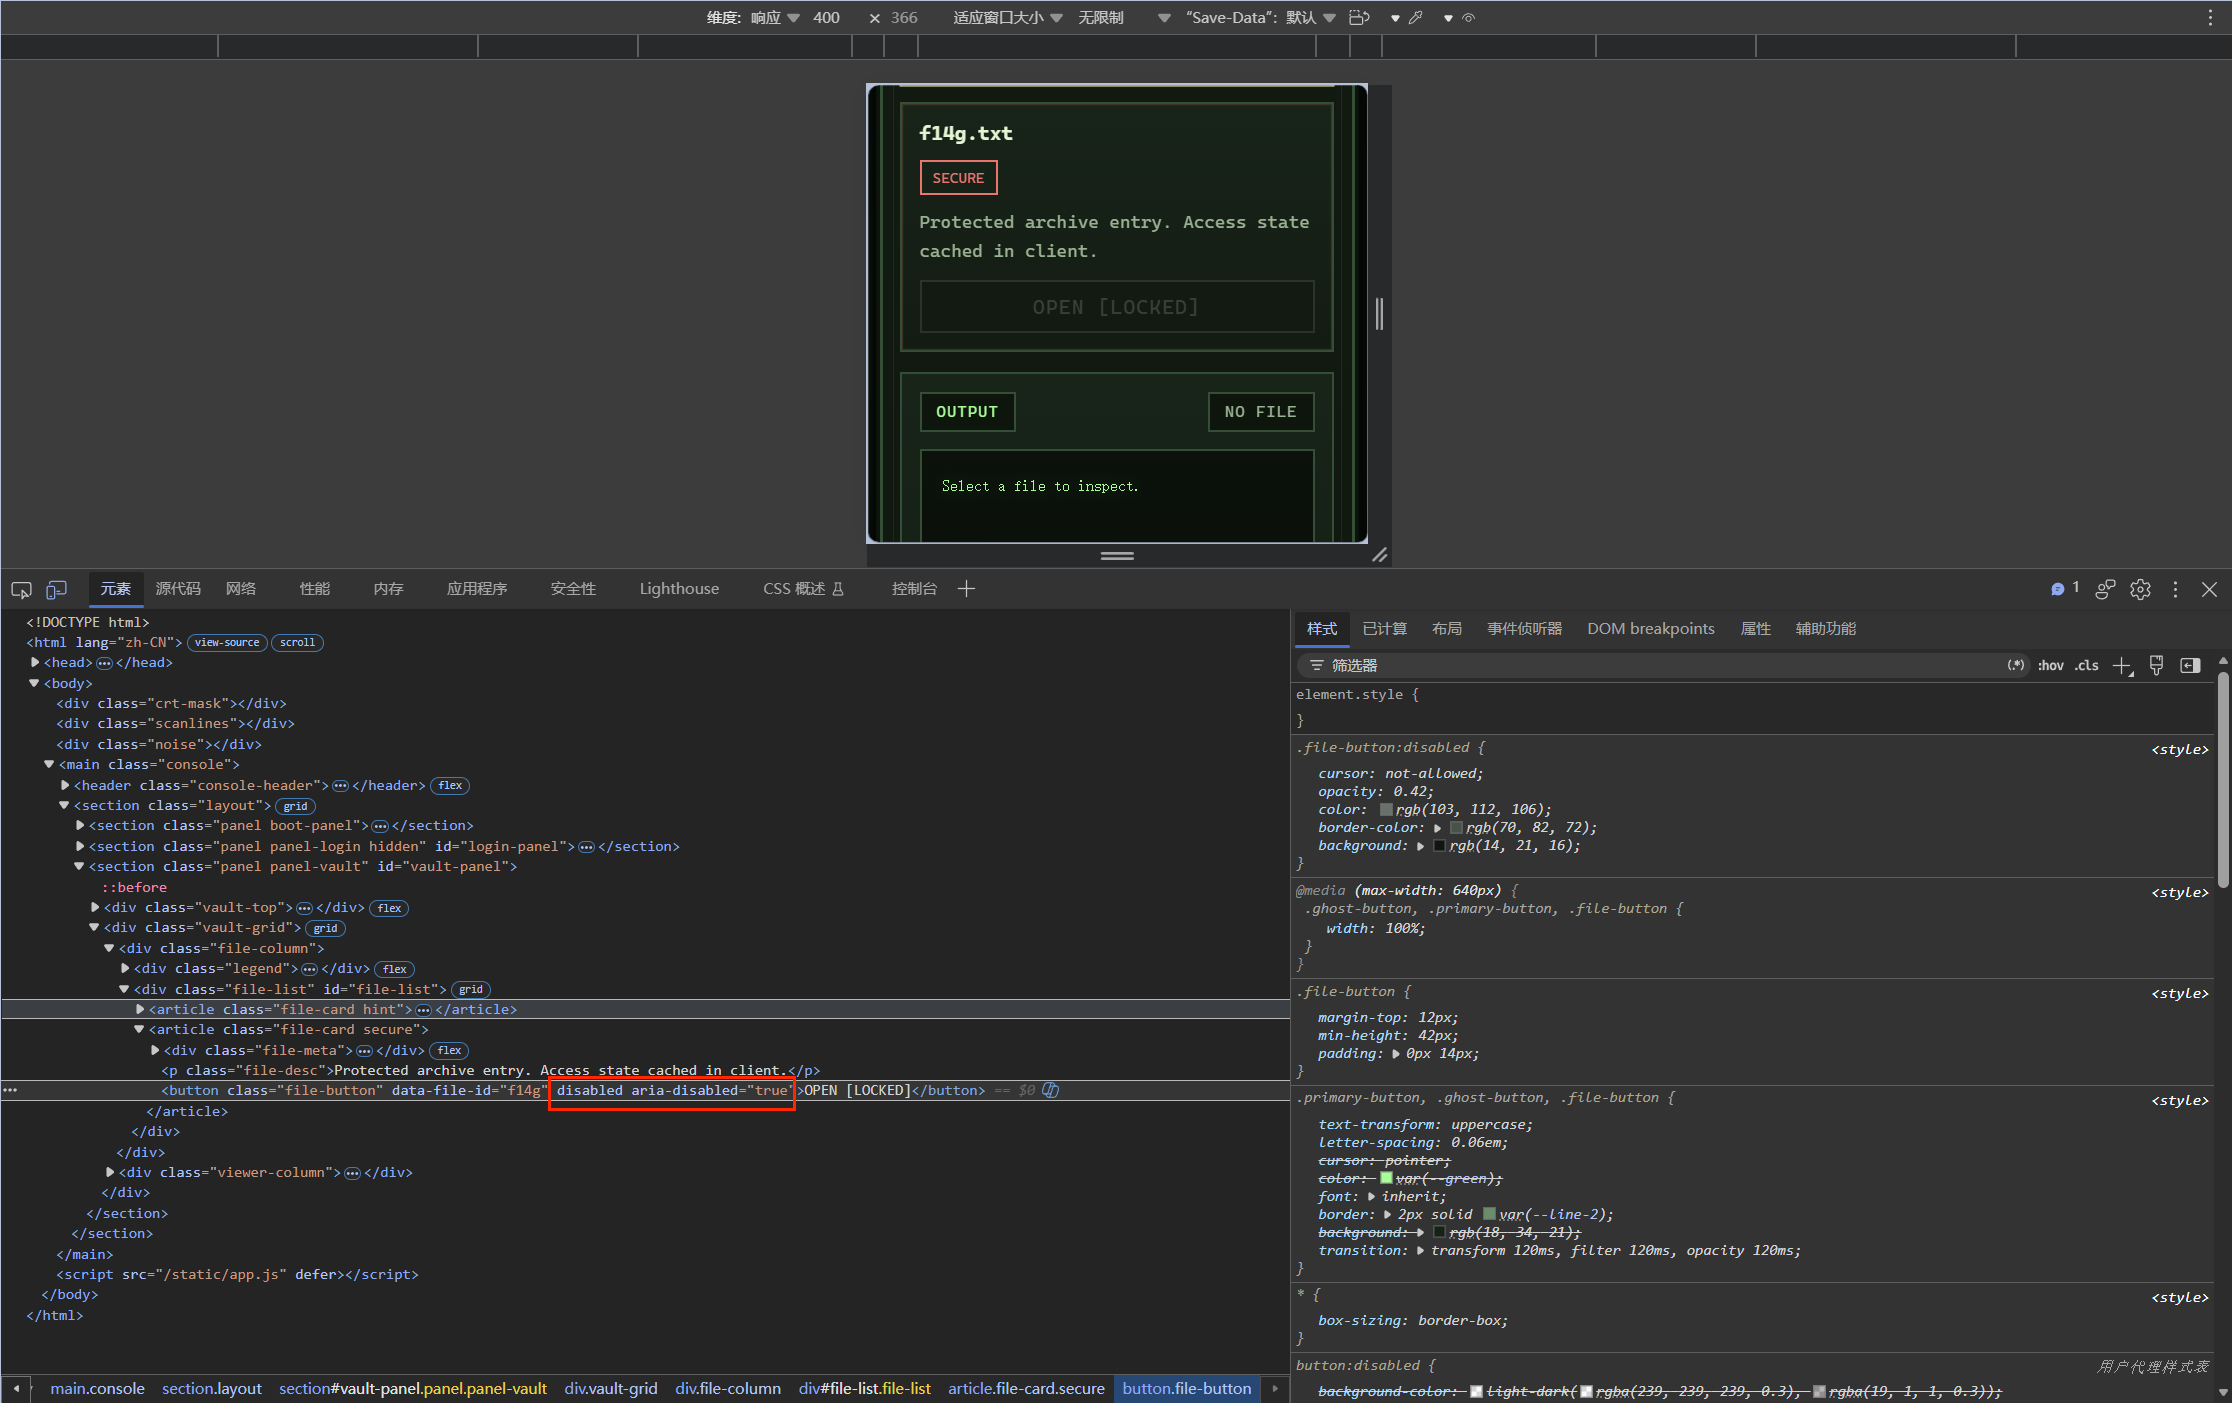Toggle device emulation toolbar icon
Screen dimensions: 2232x1403
57,590
